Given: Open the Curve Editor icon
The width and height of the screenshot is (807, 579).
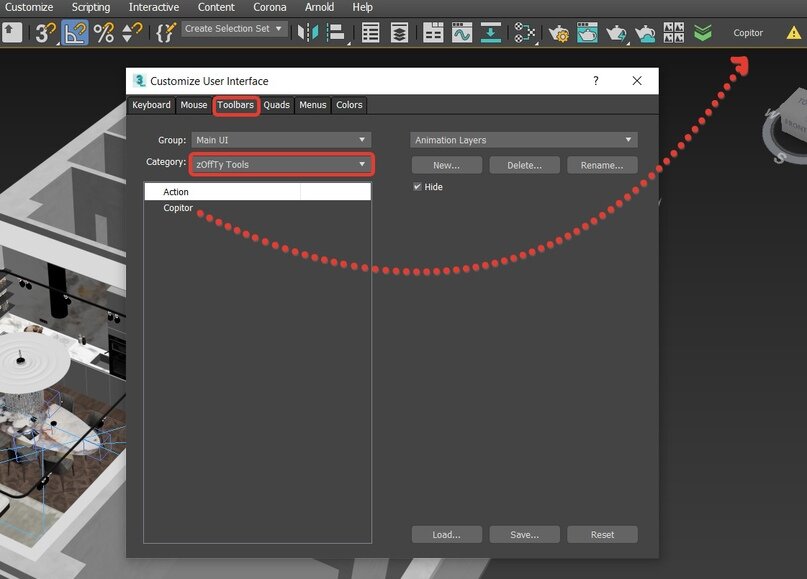Looking at the screenshot, I should 462,33.
